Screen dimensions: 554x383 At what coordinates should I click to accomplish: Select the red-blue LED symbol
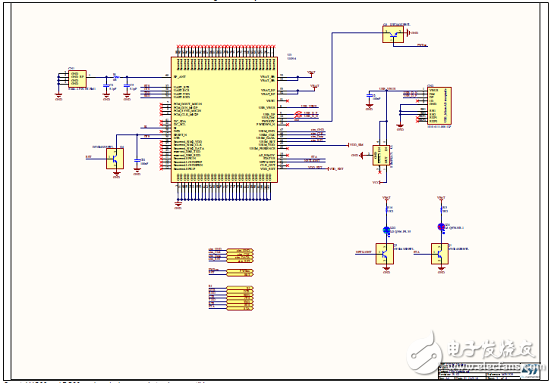pyautogui.click(x=441, y=227)
